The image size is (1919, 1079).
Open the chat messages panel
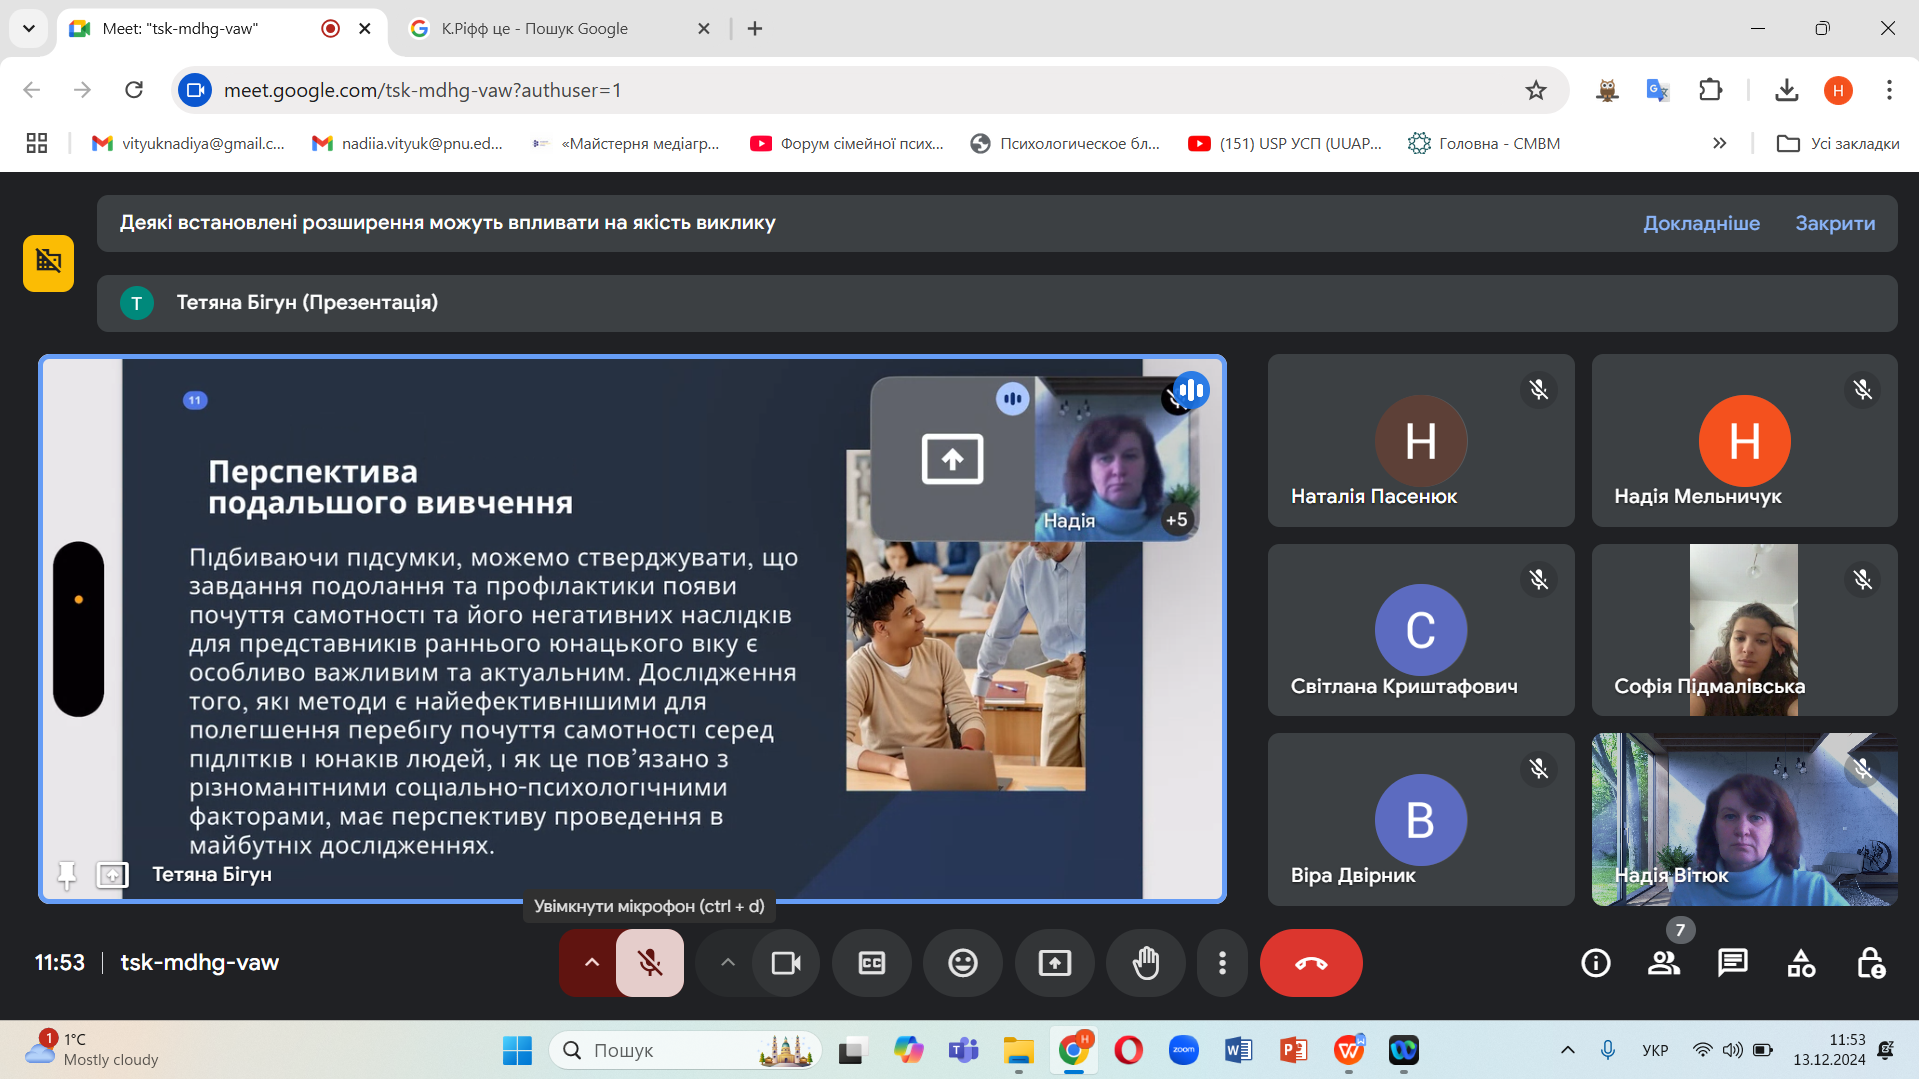(1732, 963)
